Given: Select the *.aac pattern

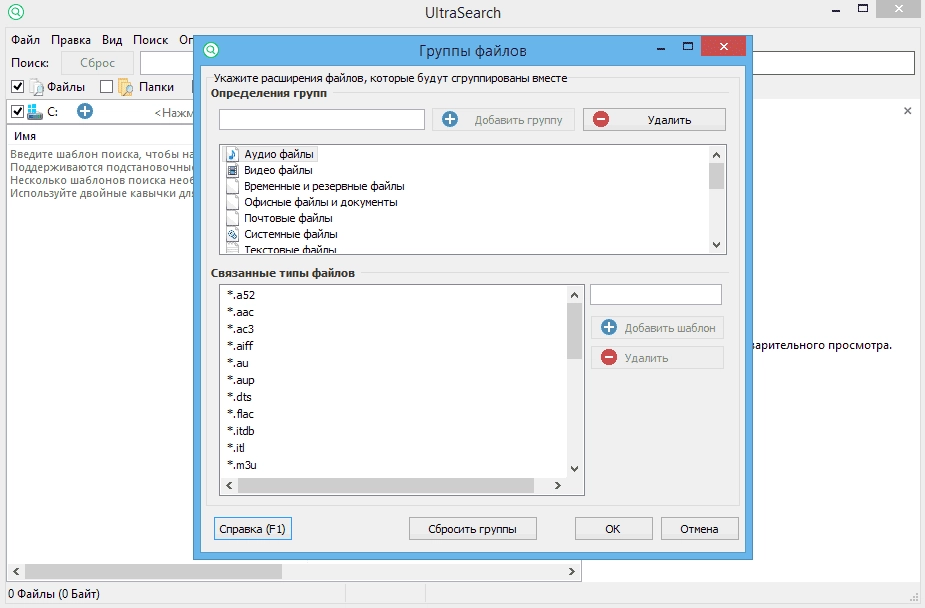Looking at the screenshot, I should pos(241,312).
